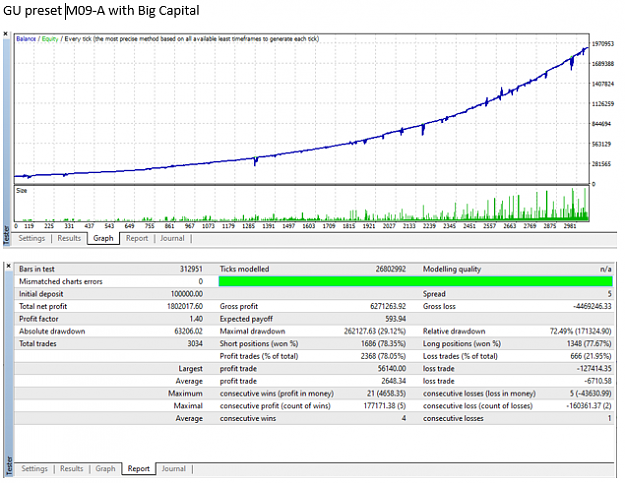Click the Balance legend label

(26, 39)
